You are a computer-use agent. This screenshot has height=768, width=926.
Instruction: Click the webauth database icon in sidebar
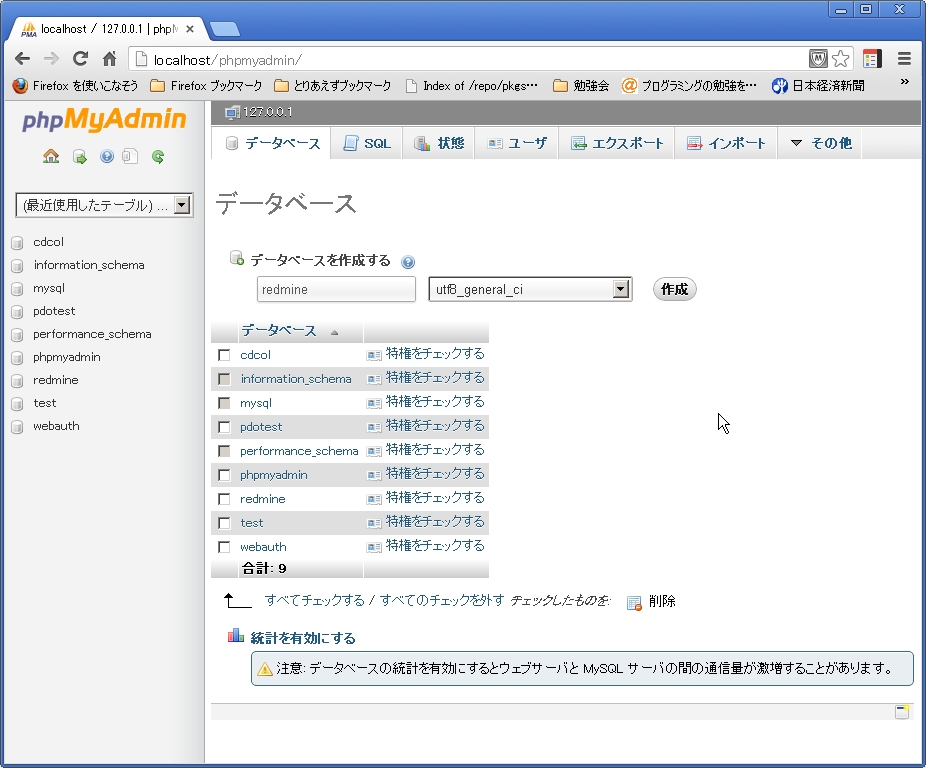(18, 427)
